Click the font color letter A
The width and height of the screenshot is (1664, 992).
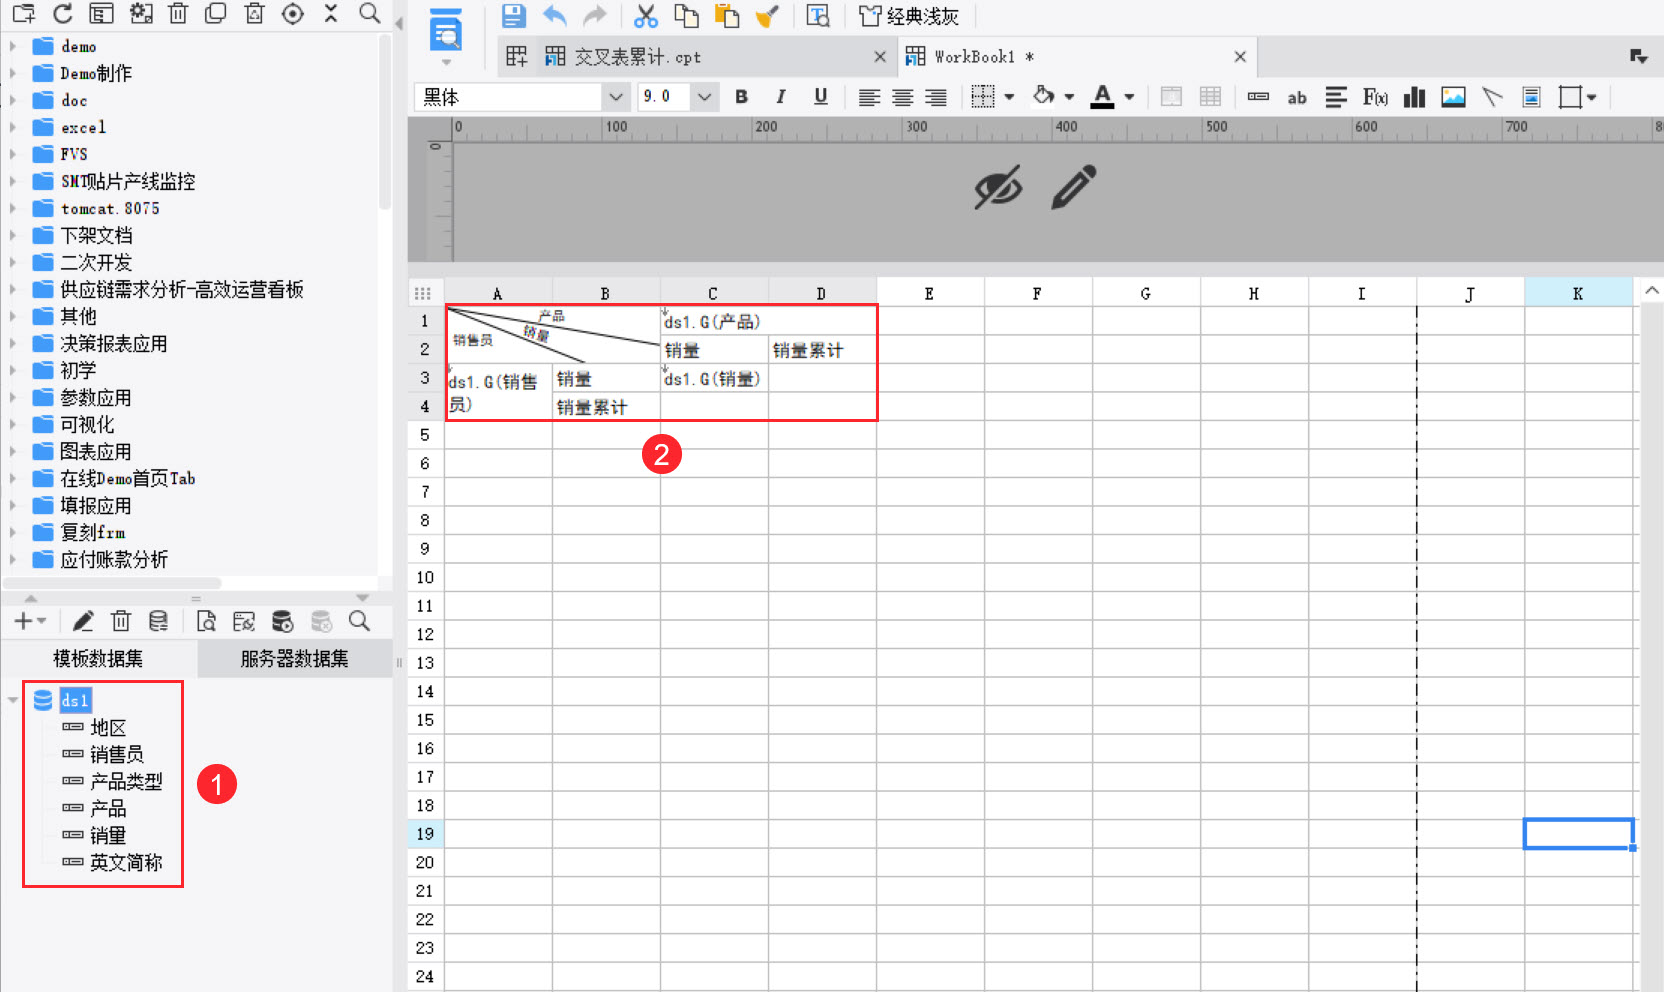pyautogui.click(x=1103, y=96)
